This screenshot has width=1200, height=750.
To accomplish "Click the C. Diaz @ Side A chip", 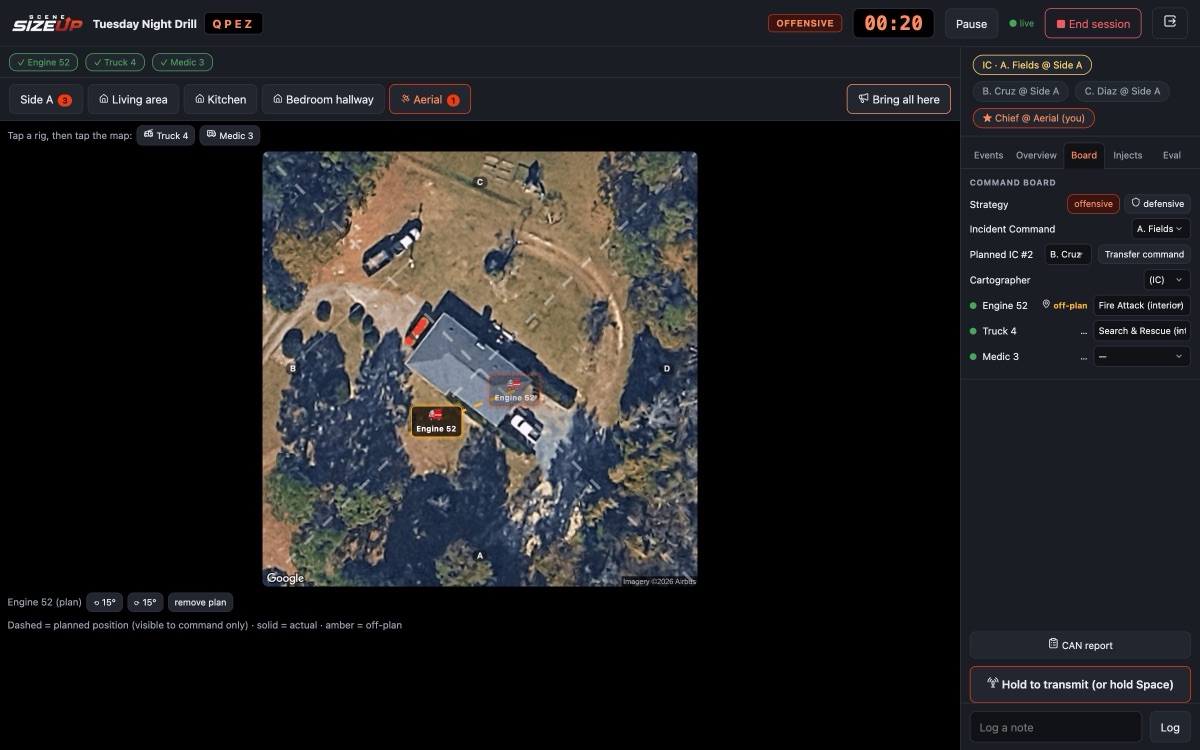I will tap(1122, 91).
